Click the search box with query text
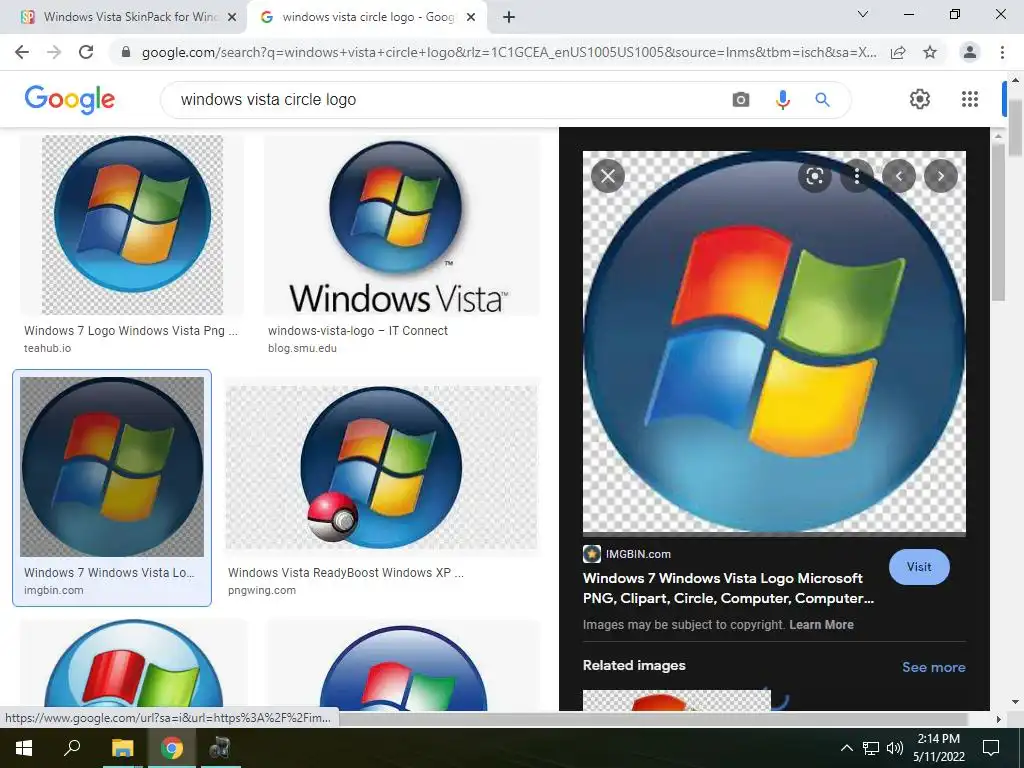1024x768 pixels. (x=444, y=99)
